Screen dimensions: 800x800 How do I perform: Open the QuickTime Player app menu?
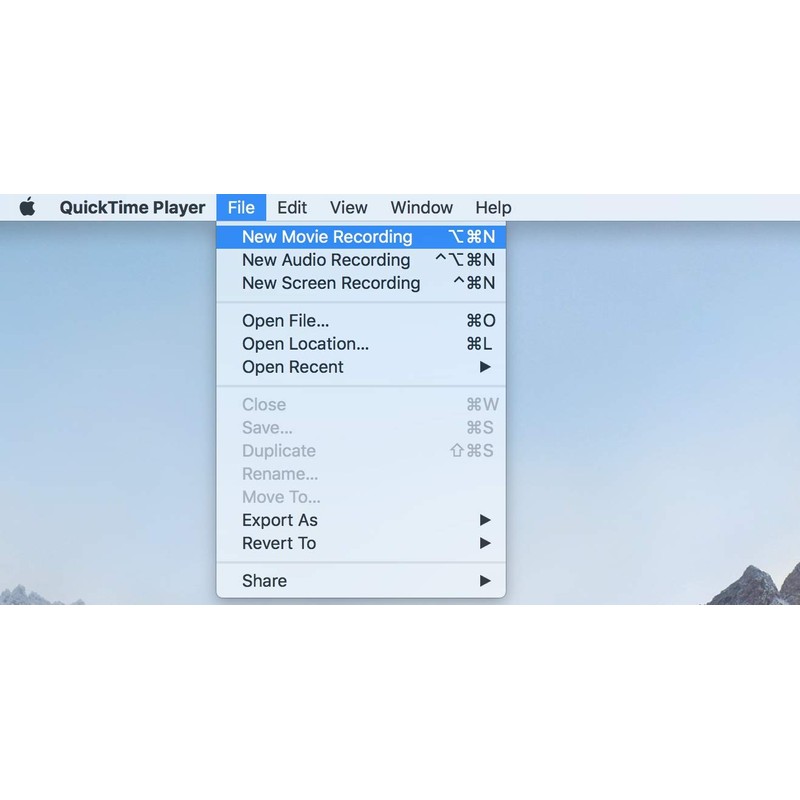[x=132, y=207]
